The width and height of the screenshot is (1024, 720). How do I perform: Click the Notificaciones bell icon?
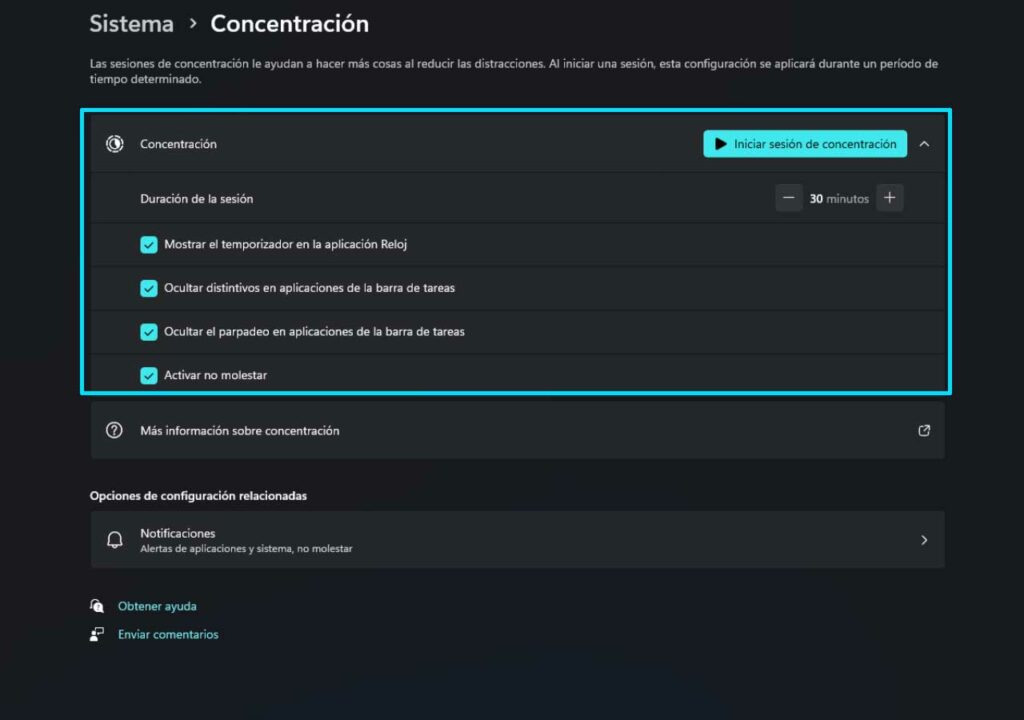tap(115, 540)
